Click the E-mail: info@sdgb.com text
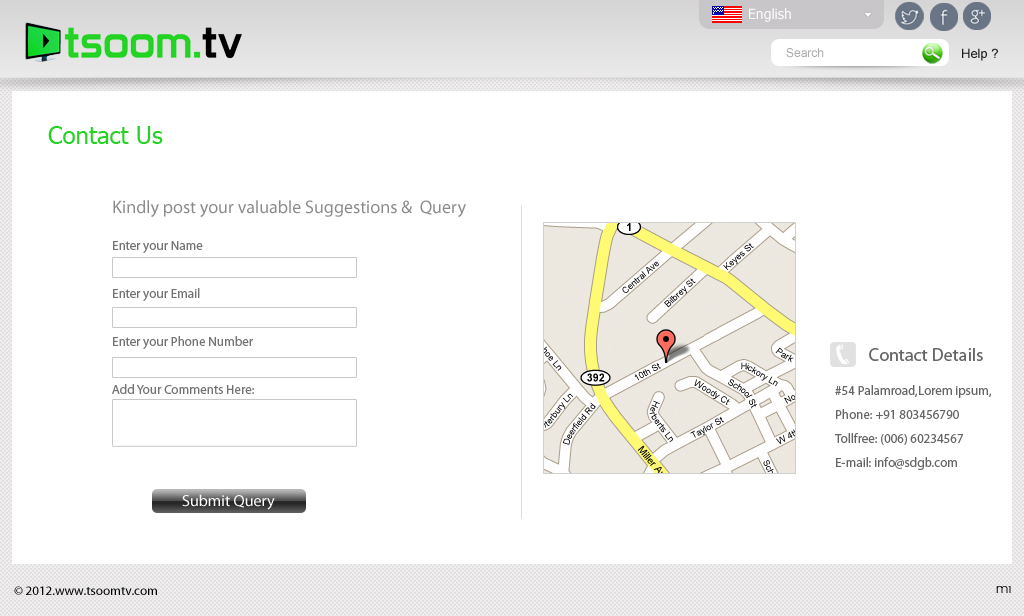The height and width of the screenshot is (616, 1024). (x=896, y=462)
